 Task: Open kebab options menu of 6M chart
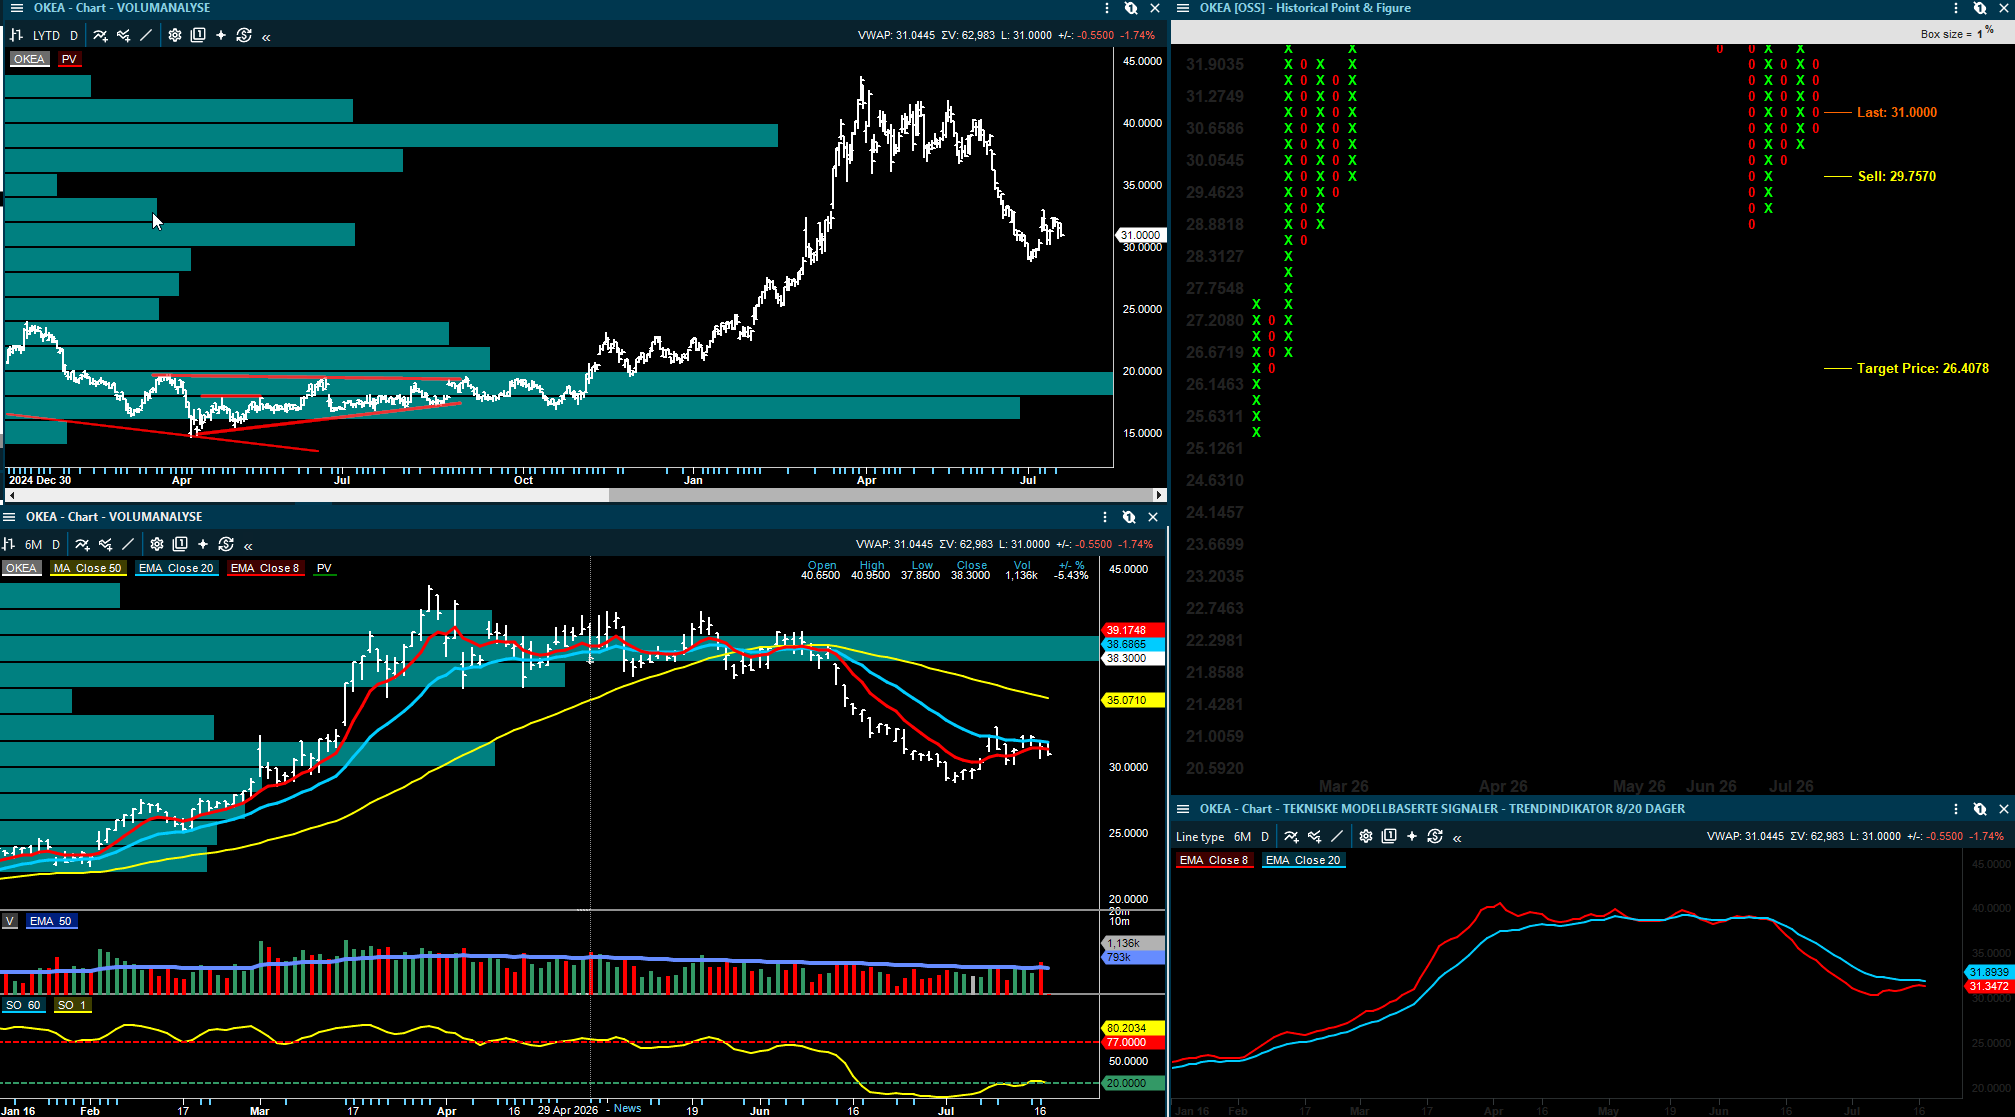pos(1105,517)
